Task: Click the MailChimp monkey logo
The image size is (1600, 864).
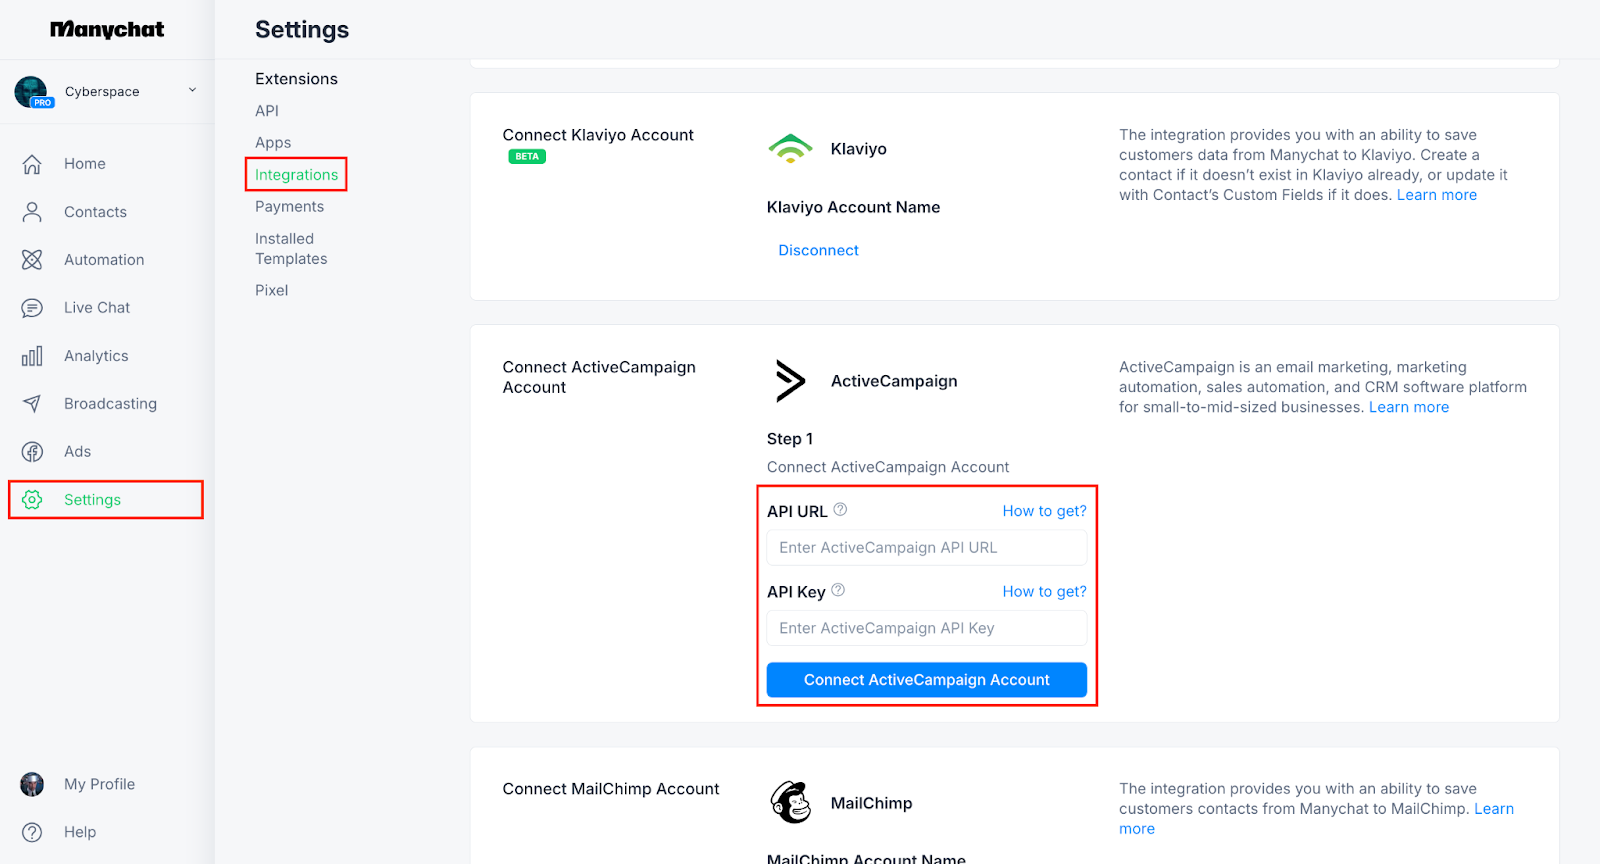Action: (x=791, y=803)
